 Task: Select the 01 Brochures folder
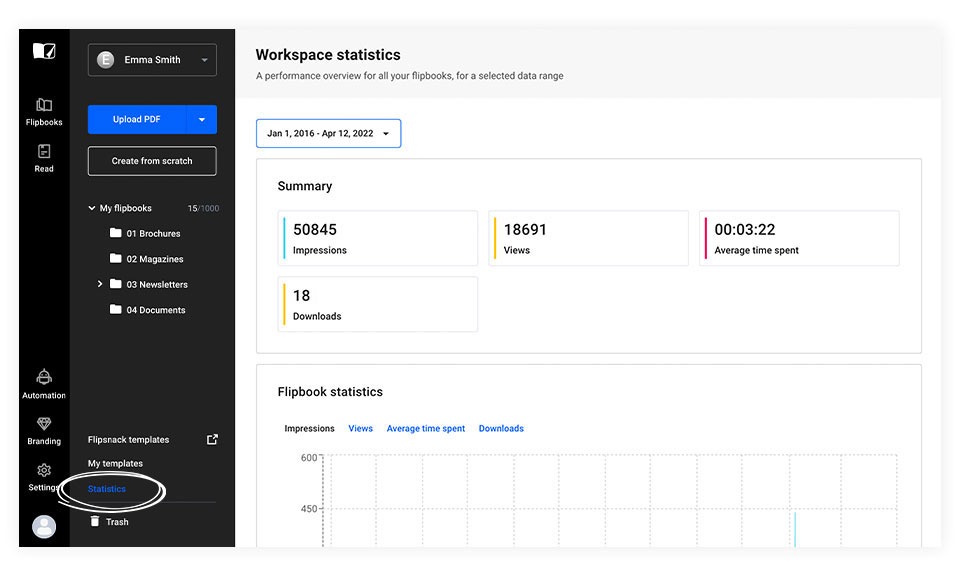coord(153,233)
